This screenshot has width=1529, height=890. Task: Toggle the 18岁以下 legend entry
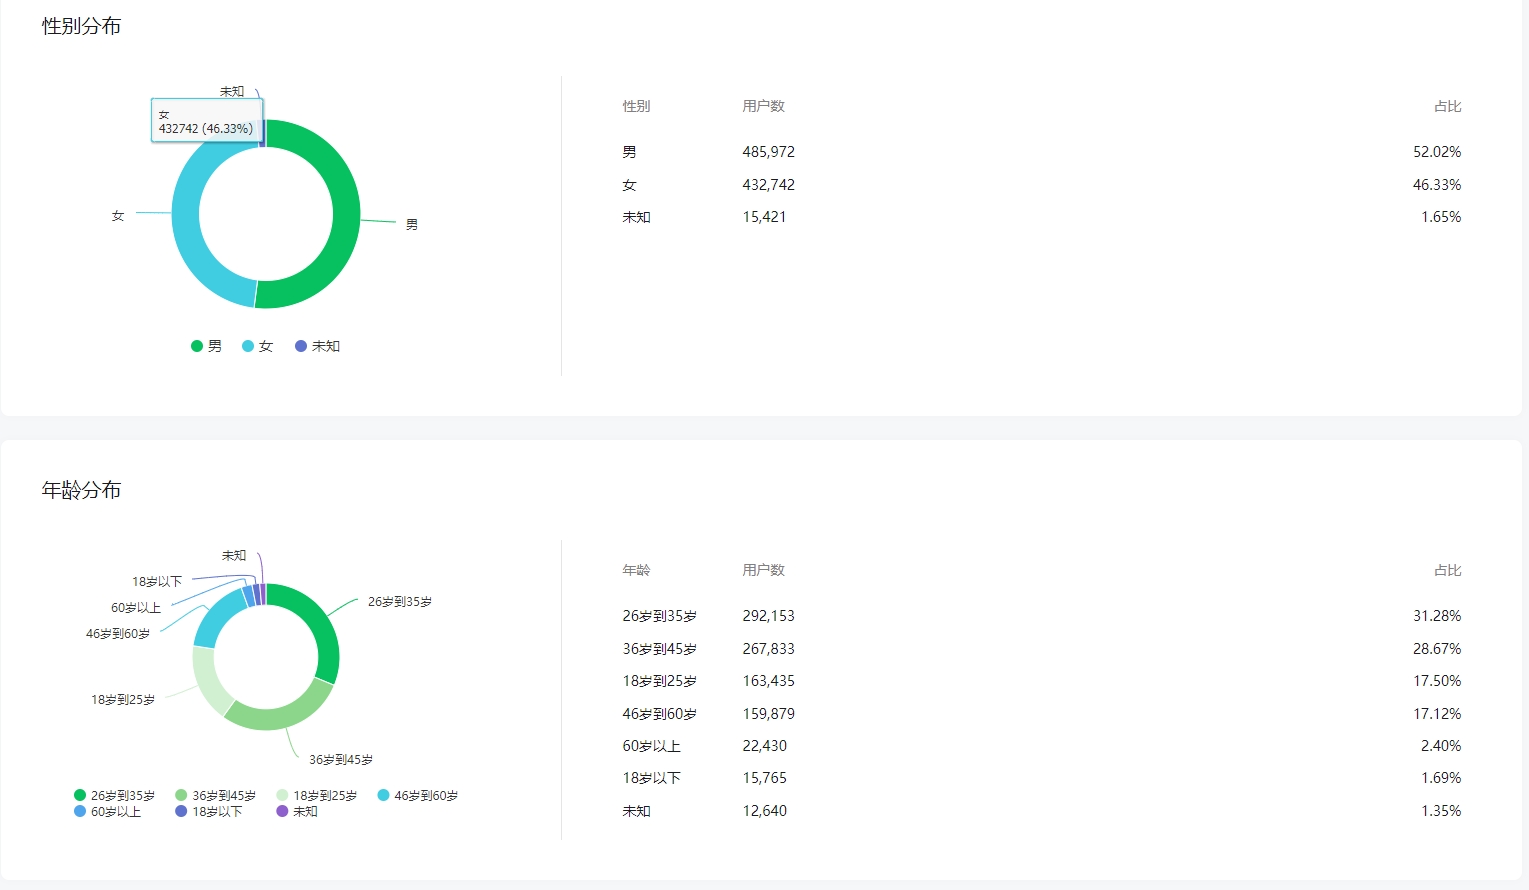(209, 812)
